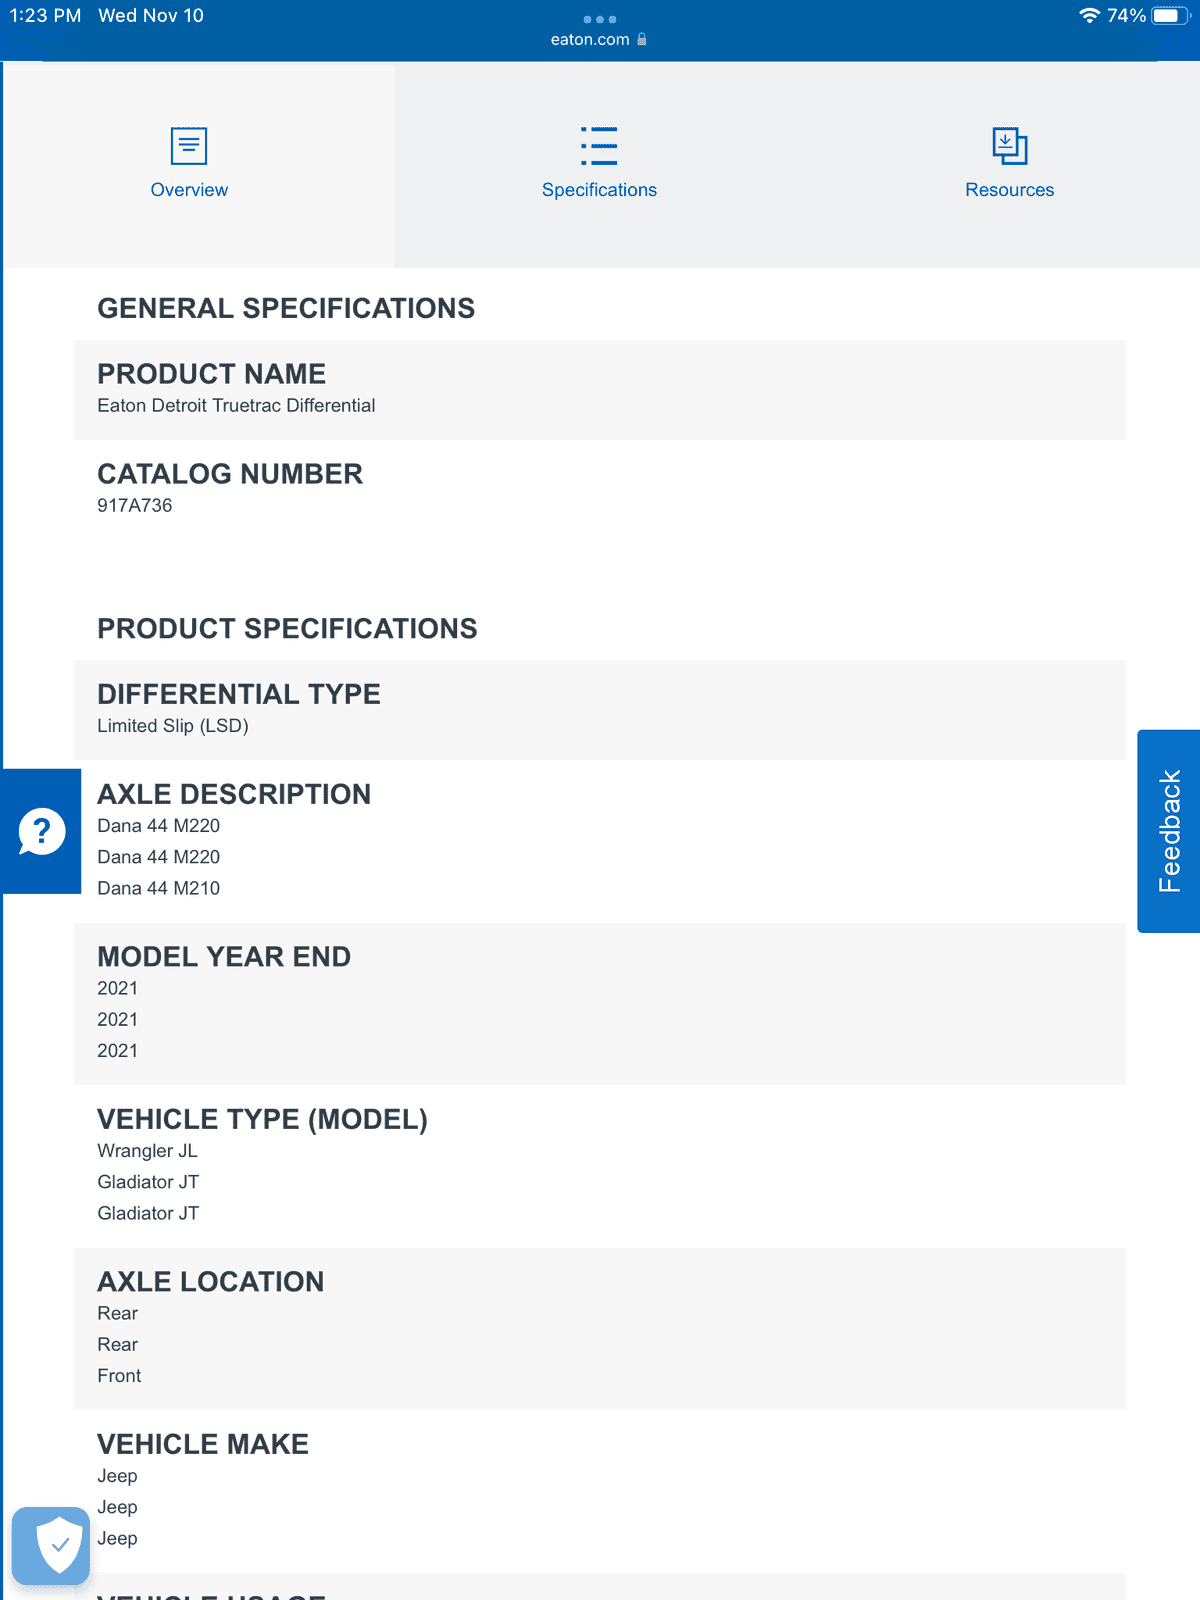The width and height of the screenshot is (1200, 1600).
Task: Open the Resources download icon
Action: (1009, 146)
